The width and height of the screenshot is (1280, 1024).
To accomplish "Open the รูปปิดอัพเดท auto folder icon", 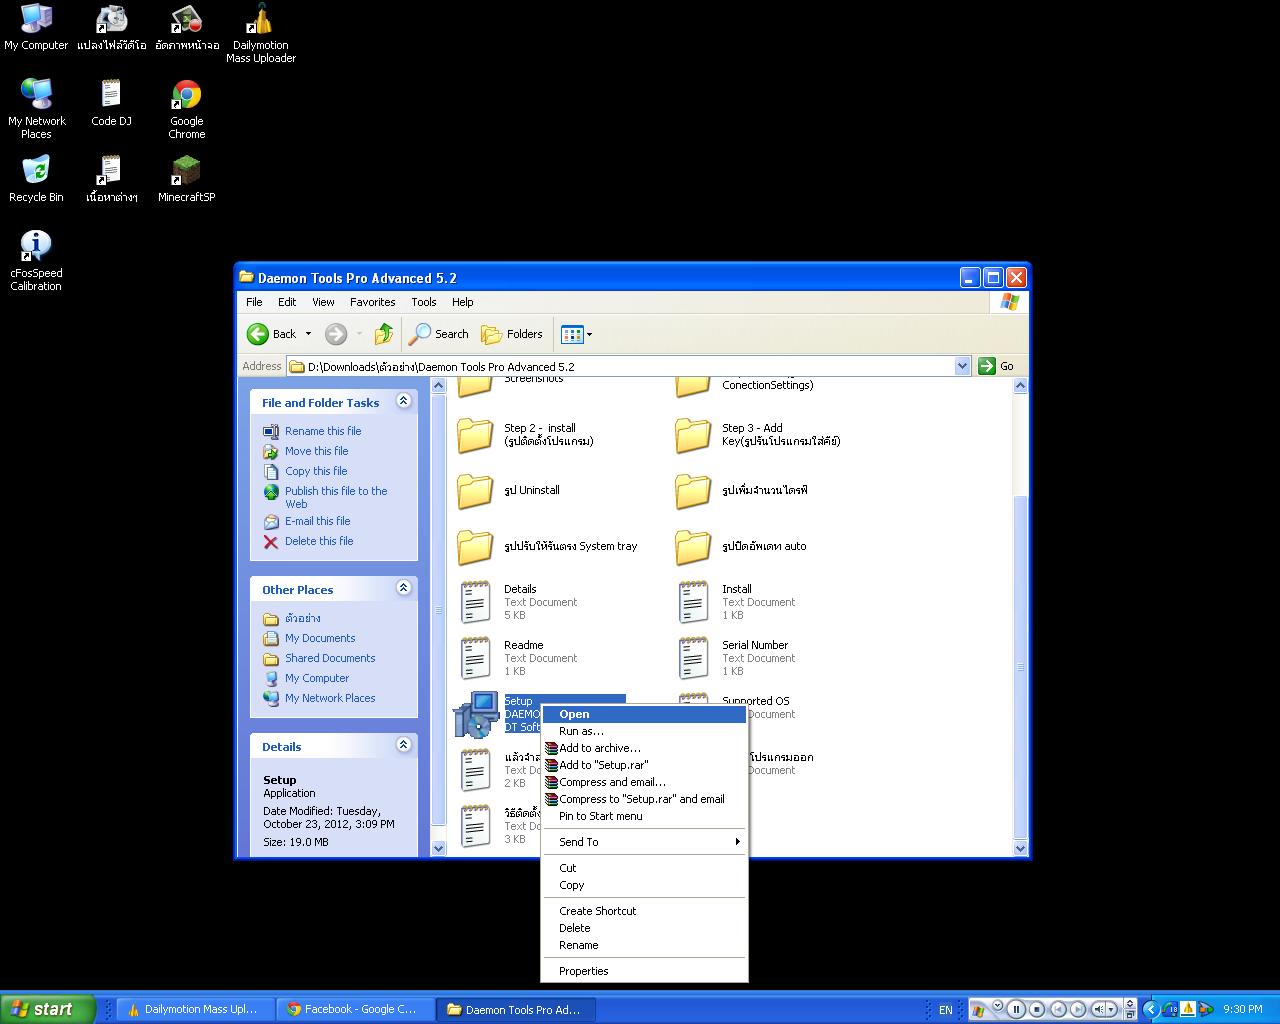I will click(693, 547).
